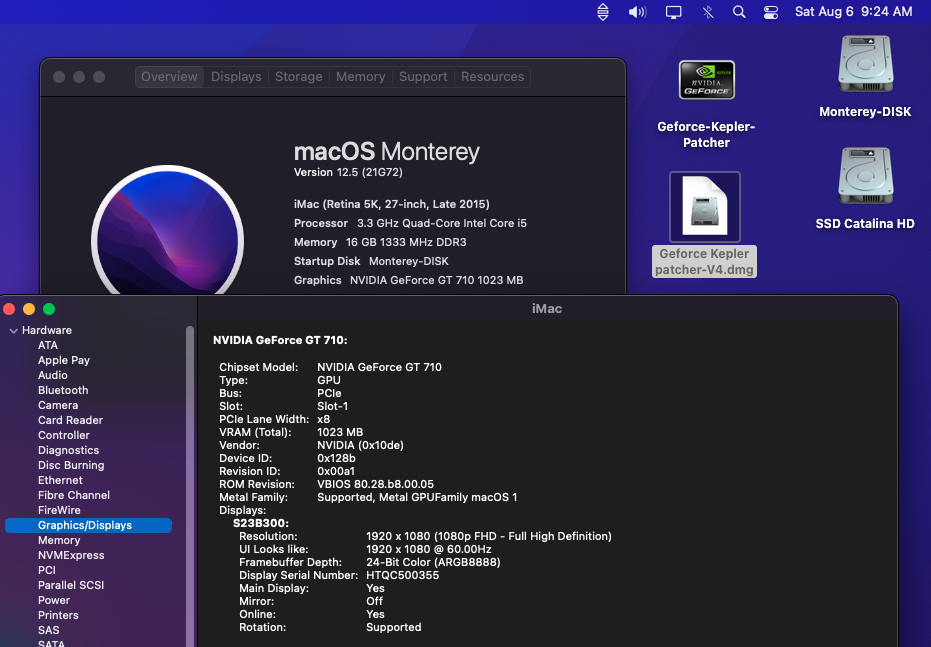
Task: Click Device ID value 0x128b
Action: tap(336, 458)
